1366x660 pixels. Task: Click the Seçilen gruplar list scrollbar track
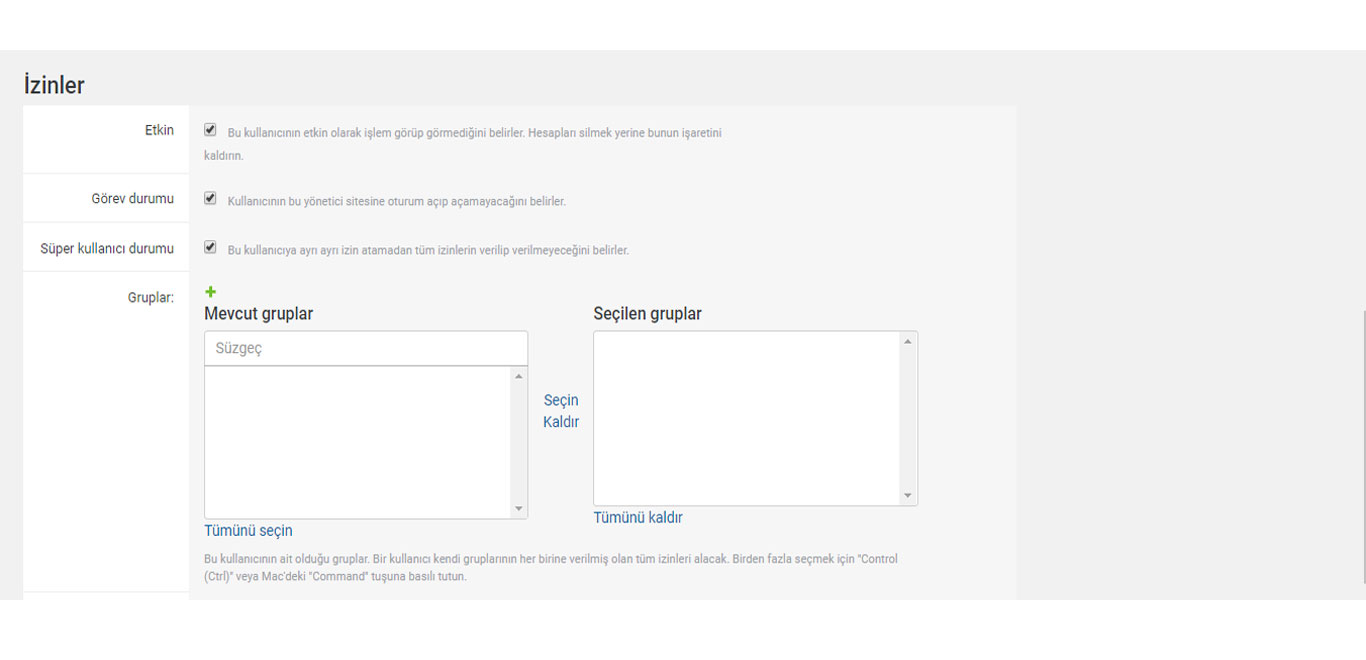coord(908,418)
